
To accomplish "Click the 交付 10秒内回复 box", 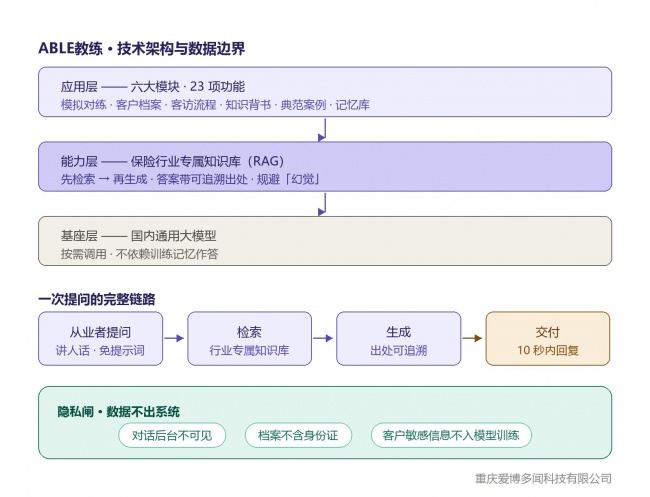I will tap(548, 339).
